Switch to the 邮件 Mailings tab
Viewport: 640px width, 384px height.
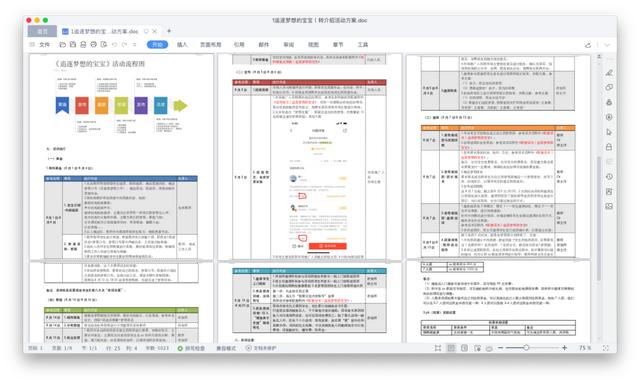tap(264, 44)
